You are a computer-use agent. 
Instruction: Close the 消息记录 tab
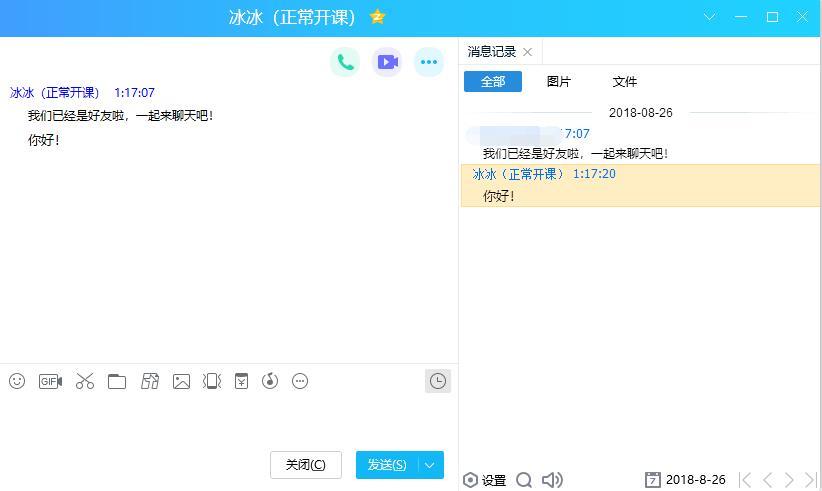[528, 52]
